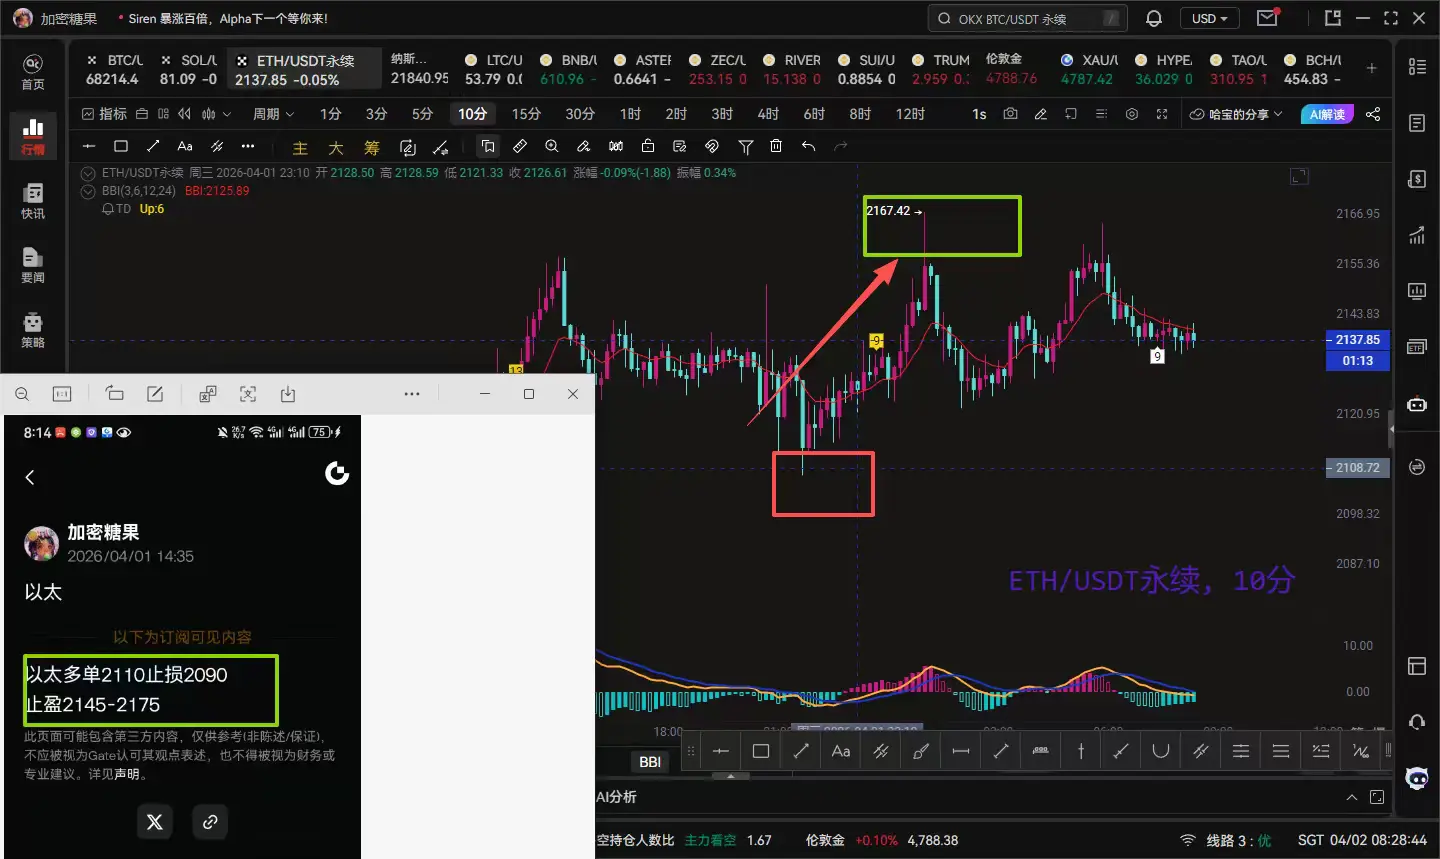The width and height of the screenshot is (1440, 859).
Task: Go back using the post's back arrow
Action: pyautogui.click(x=30, y=477)
